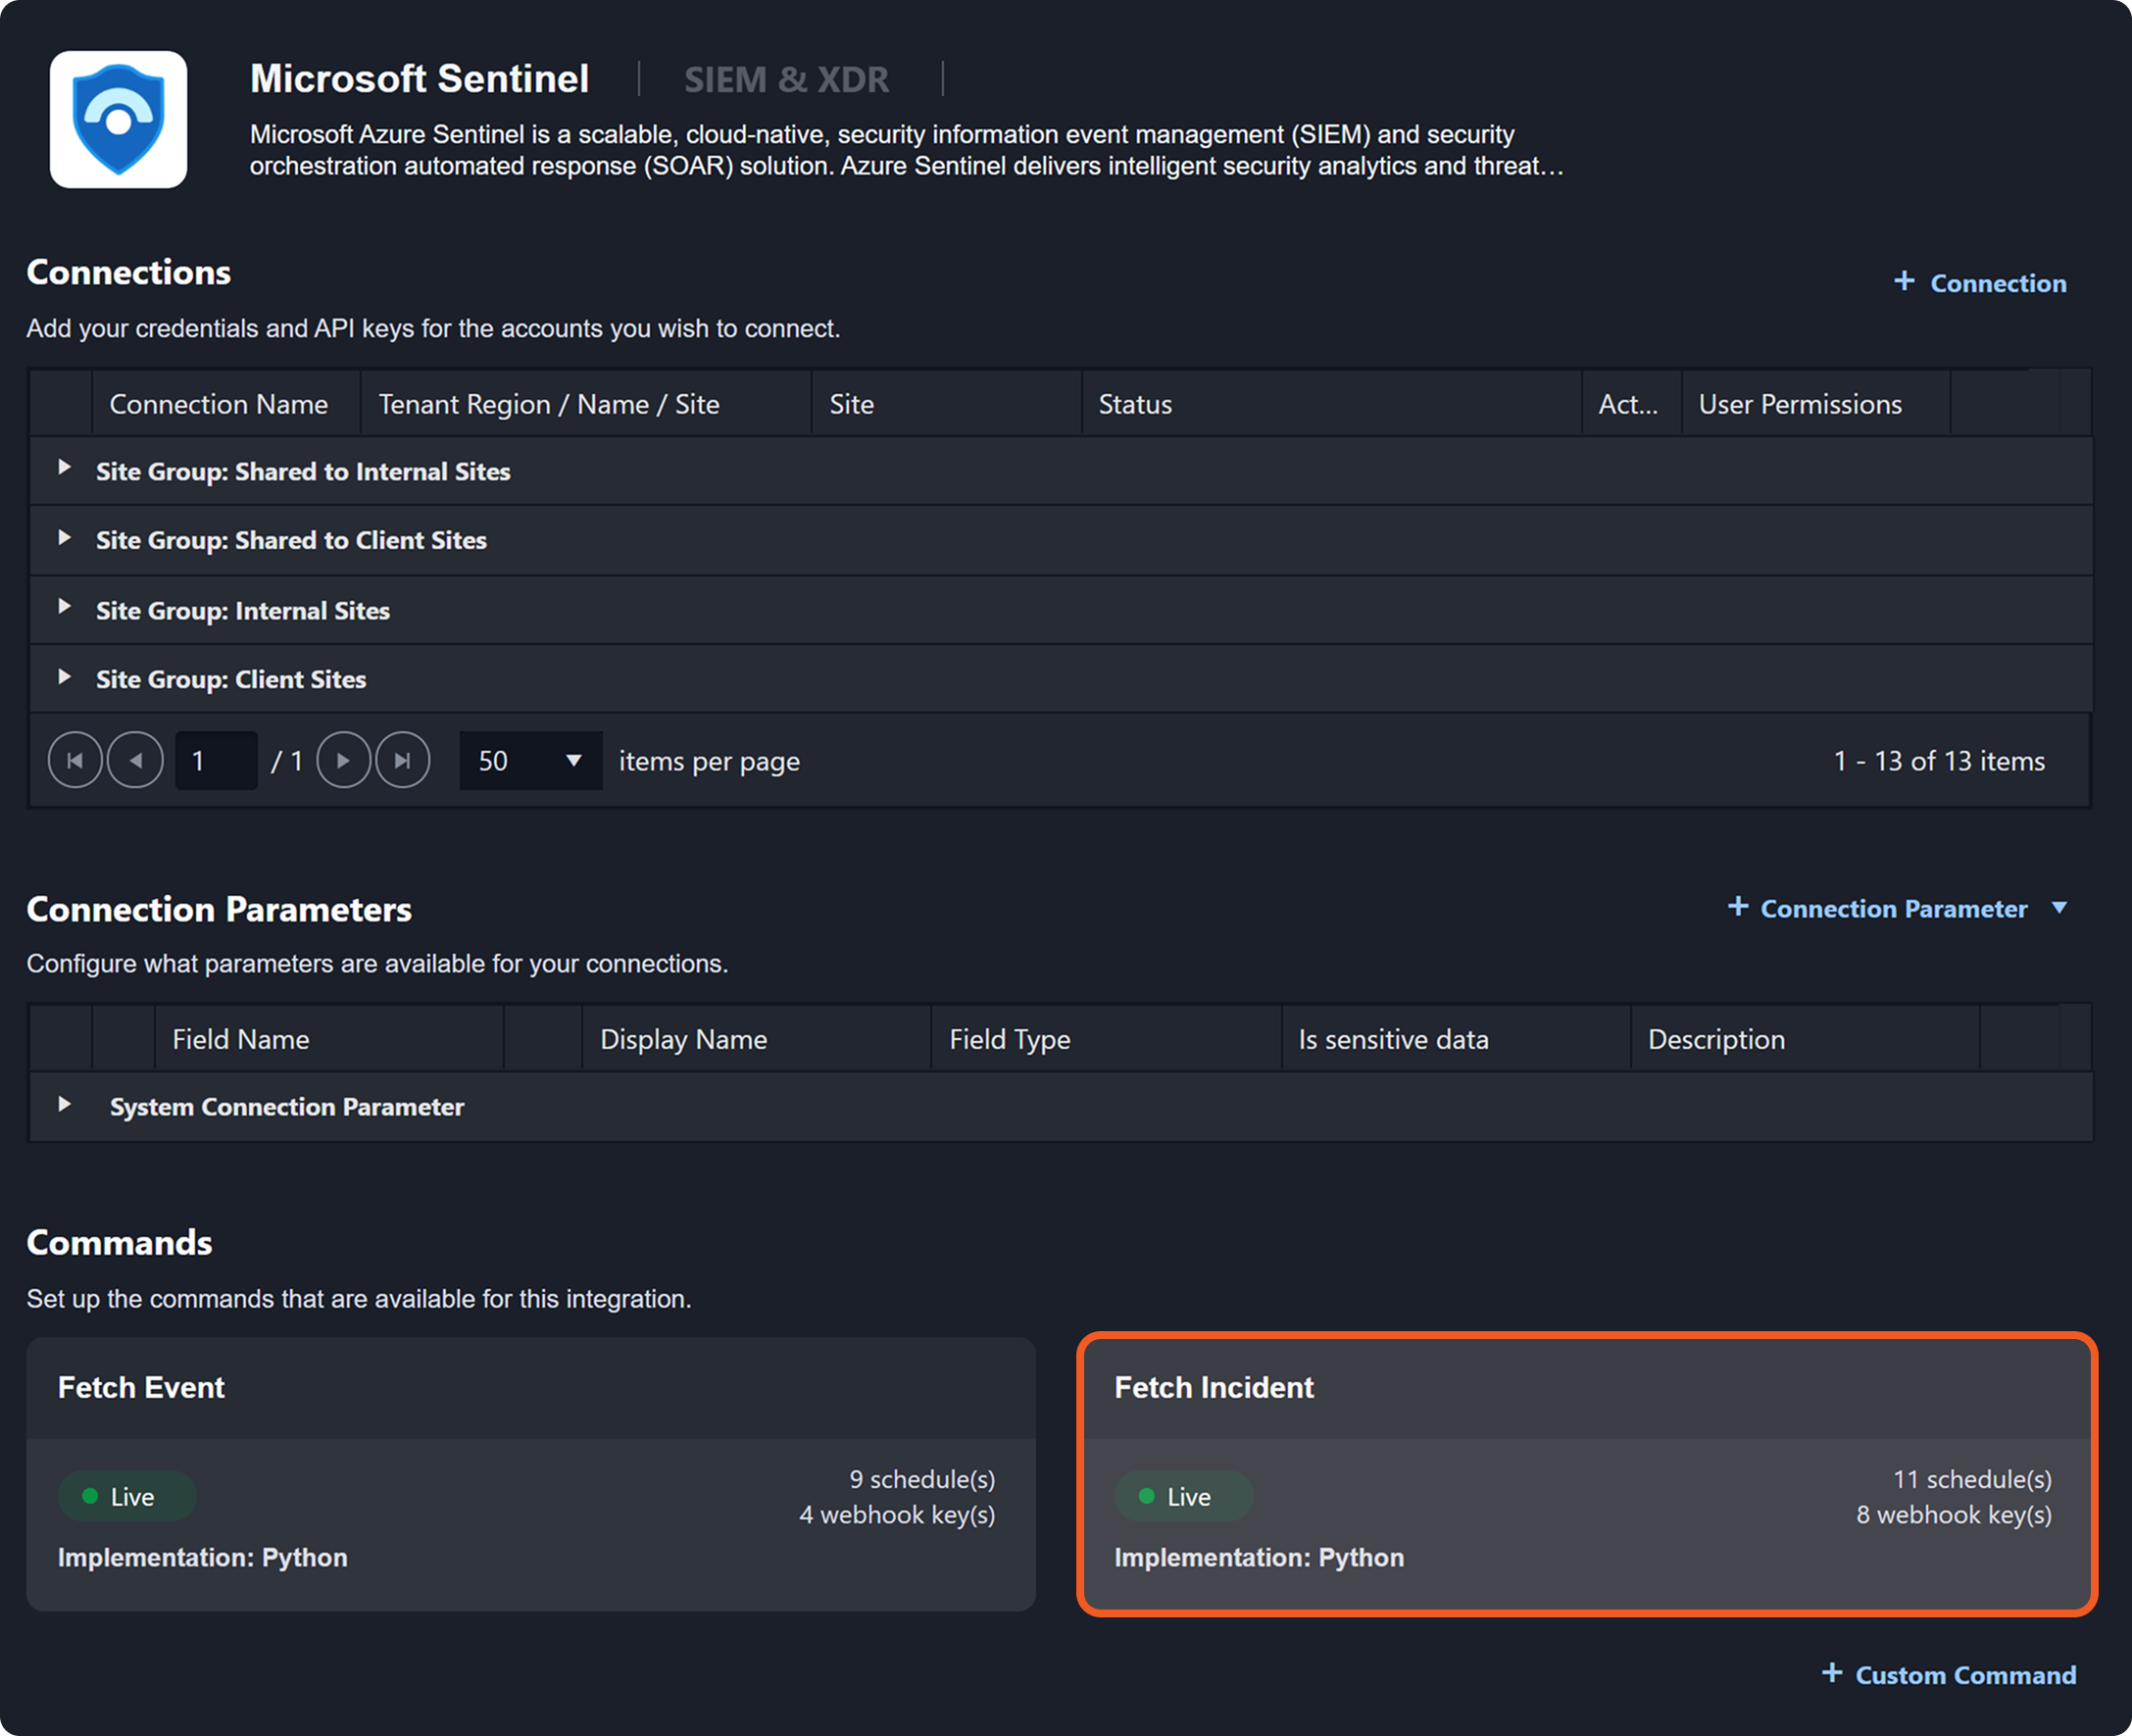Open Connection Parameter dropdown arrow
Viewport: 2132px width, 1736px height.
click(x=2059, y=908)
